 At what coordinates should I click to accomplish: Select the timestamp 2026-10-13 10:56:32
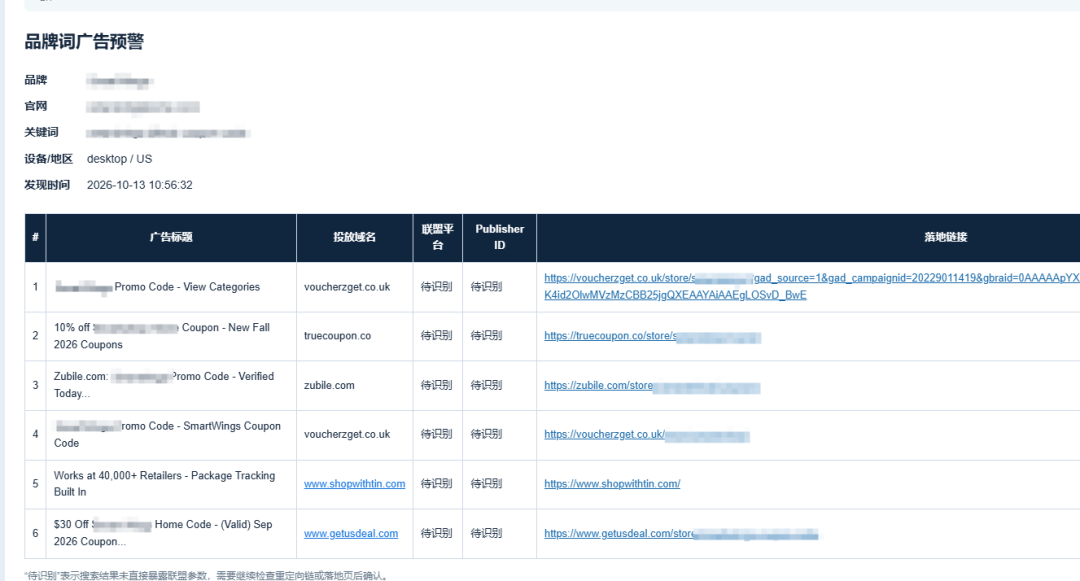point(140,185)
